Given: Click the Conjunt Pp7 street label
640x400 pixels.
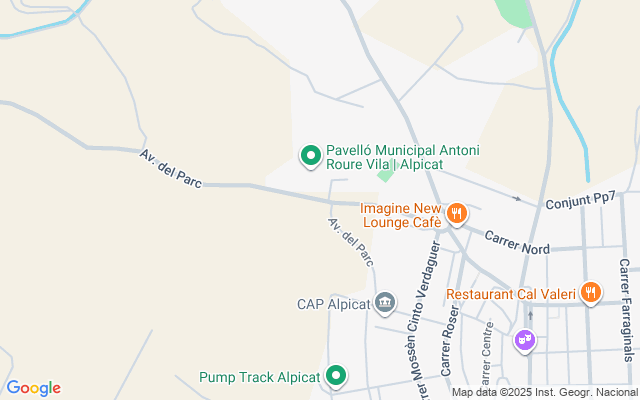Looking at the screenshot, I should tap(580, 200).
